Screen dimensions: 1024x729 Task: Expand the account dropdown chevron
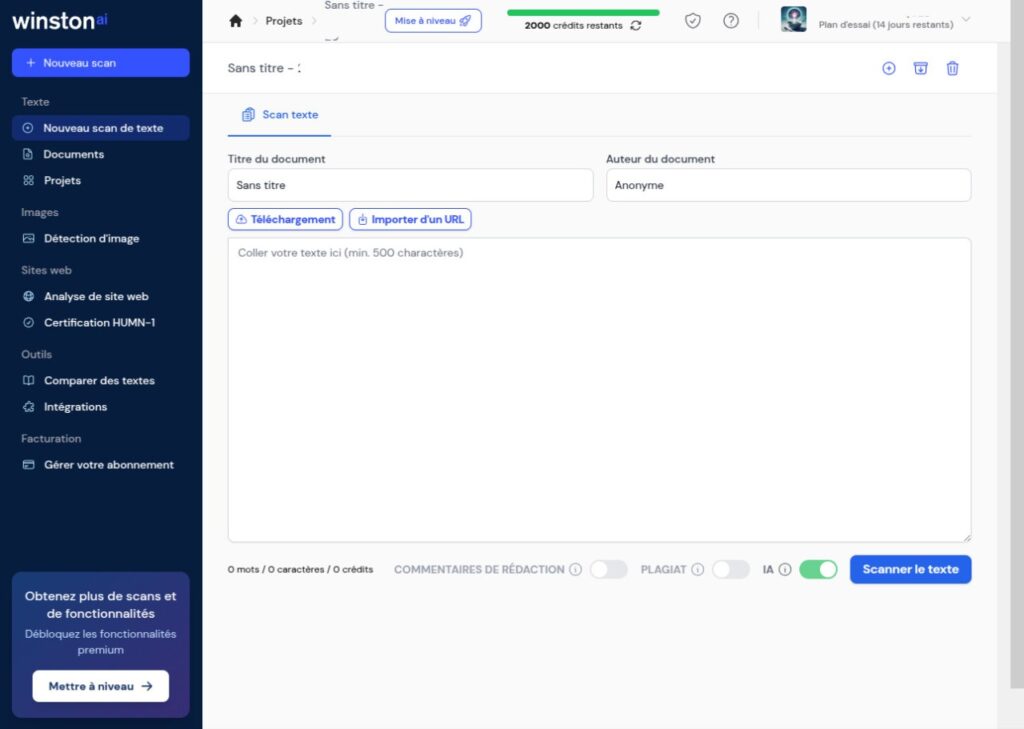click(965, 20)
